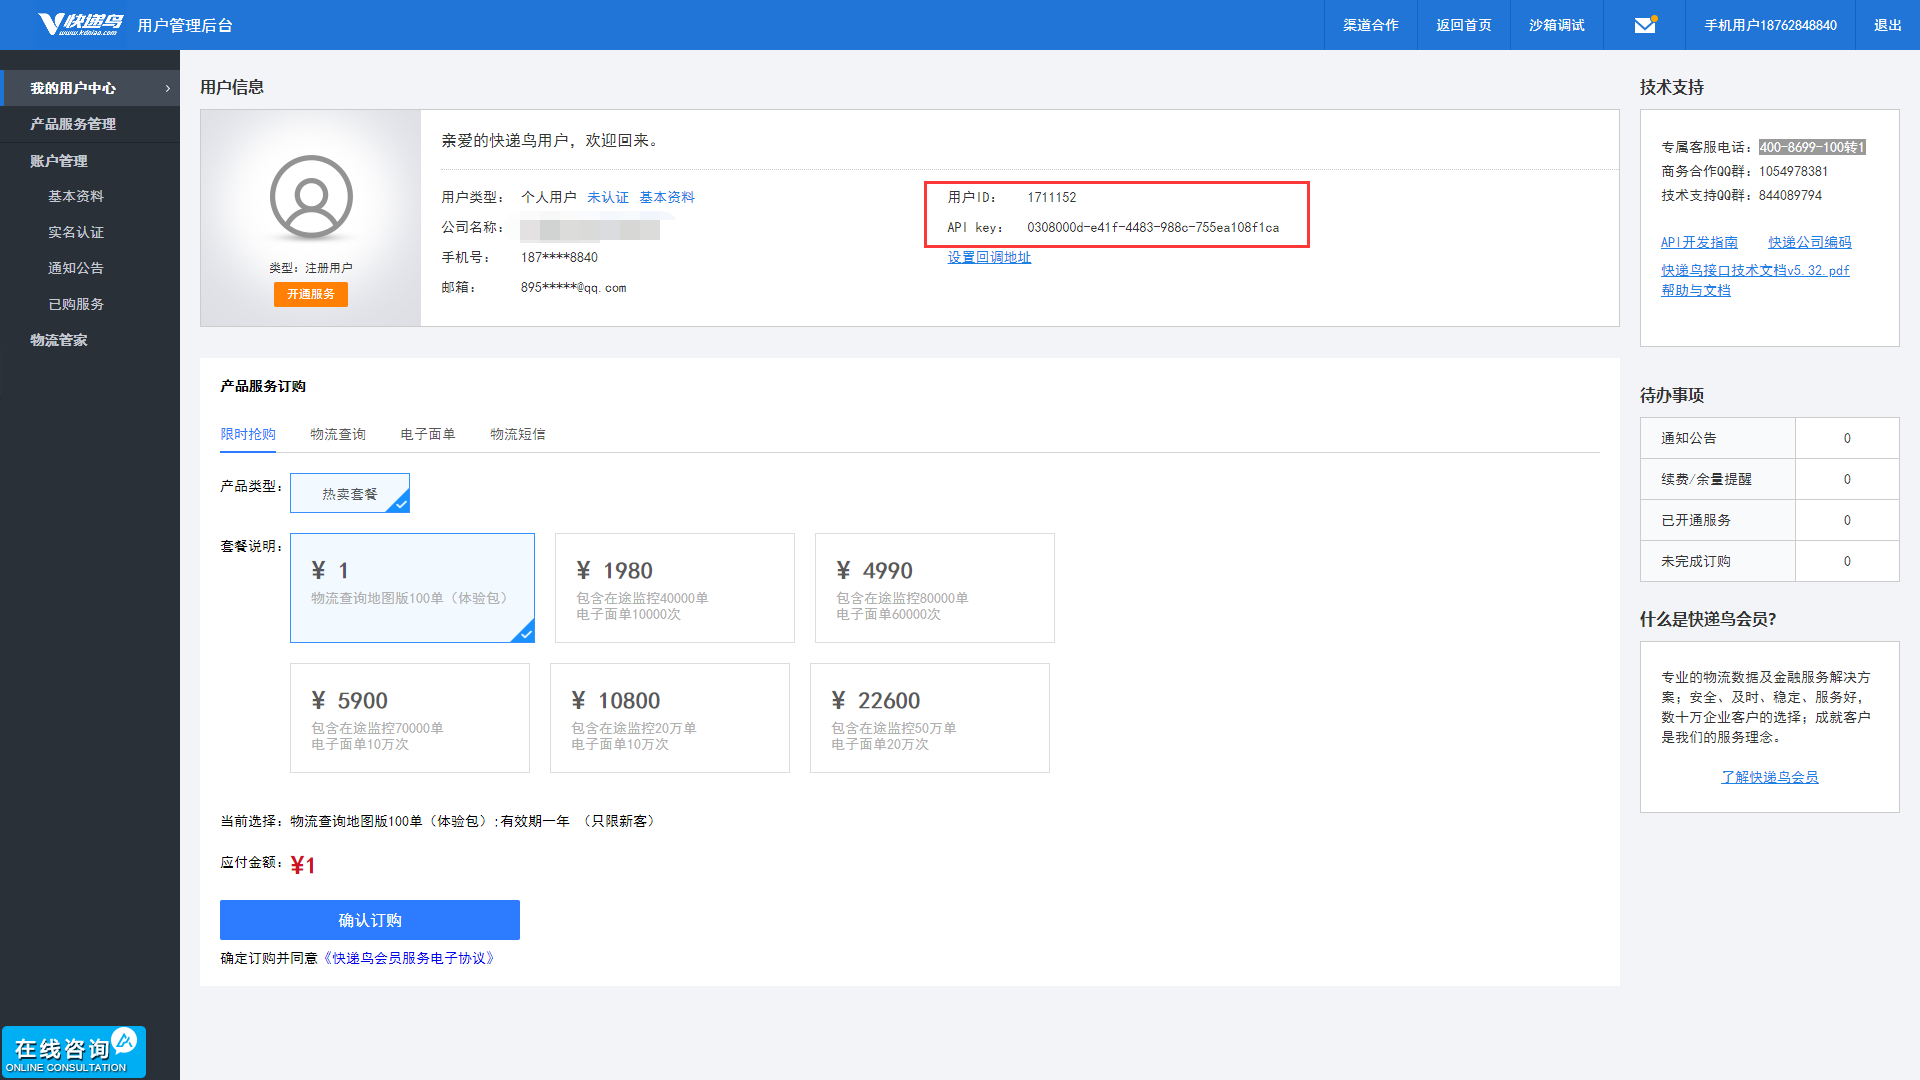The image size is (1920, 1080).
Task: Go to 通知公告 in sidebar
Action: click(76, 268)
